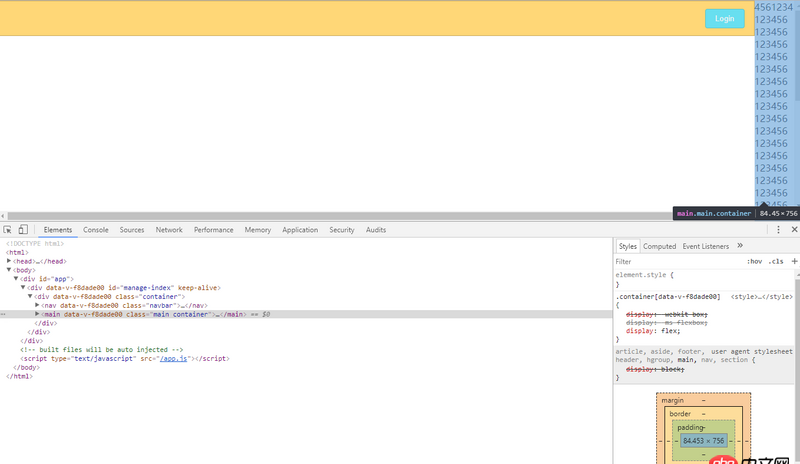The height and width of the screenshot is (464, 800).
Task: Open the Network tab
Action: coord(169,230)
